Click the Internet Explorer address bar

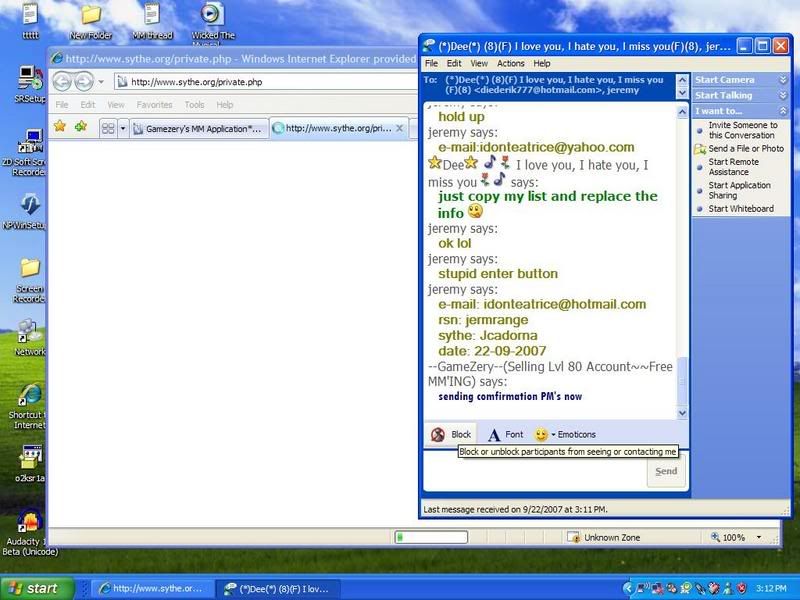pos(266,82)
